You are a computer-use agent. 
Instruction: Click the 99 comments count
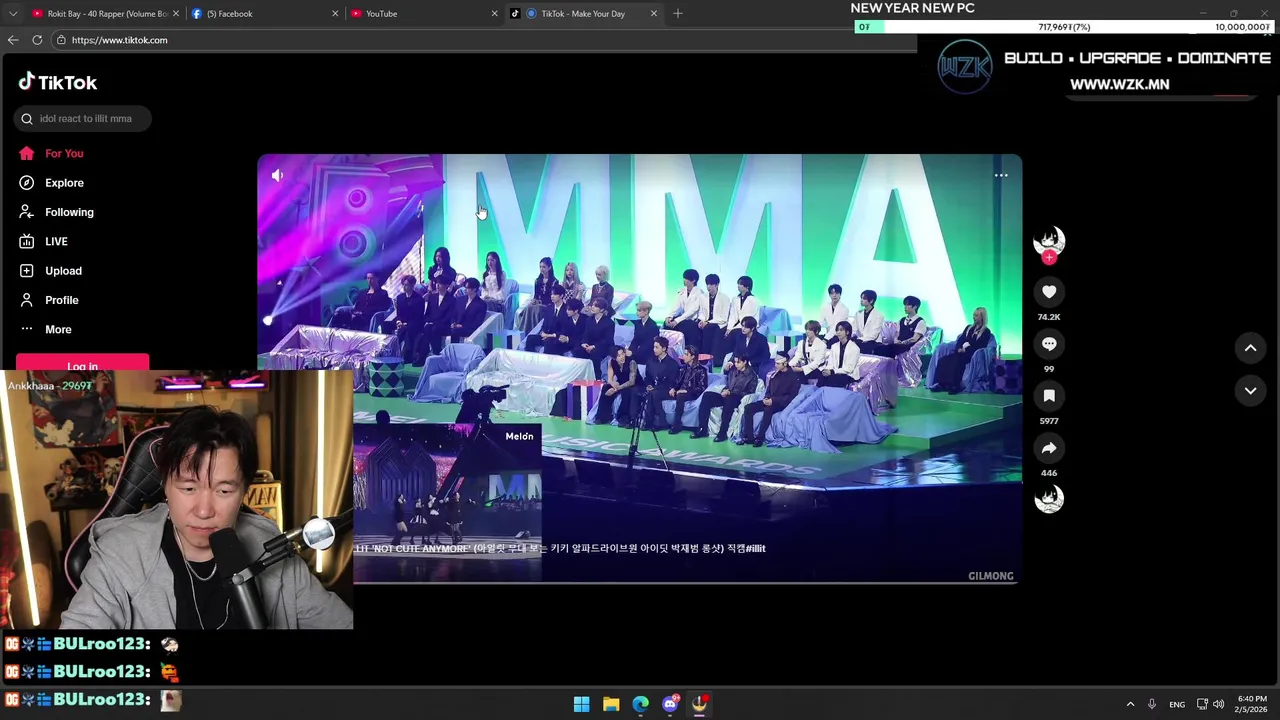click(1049, 369)
